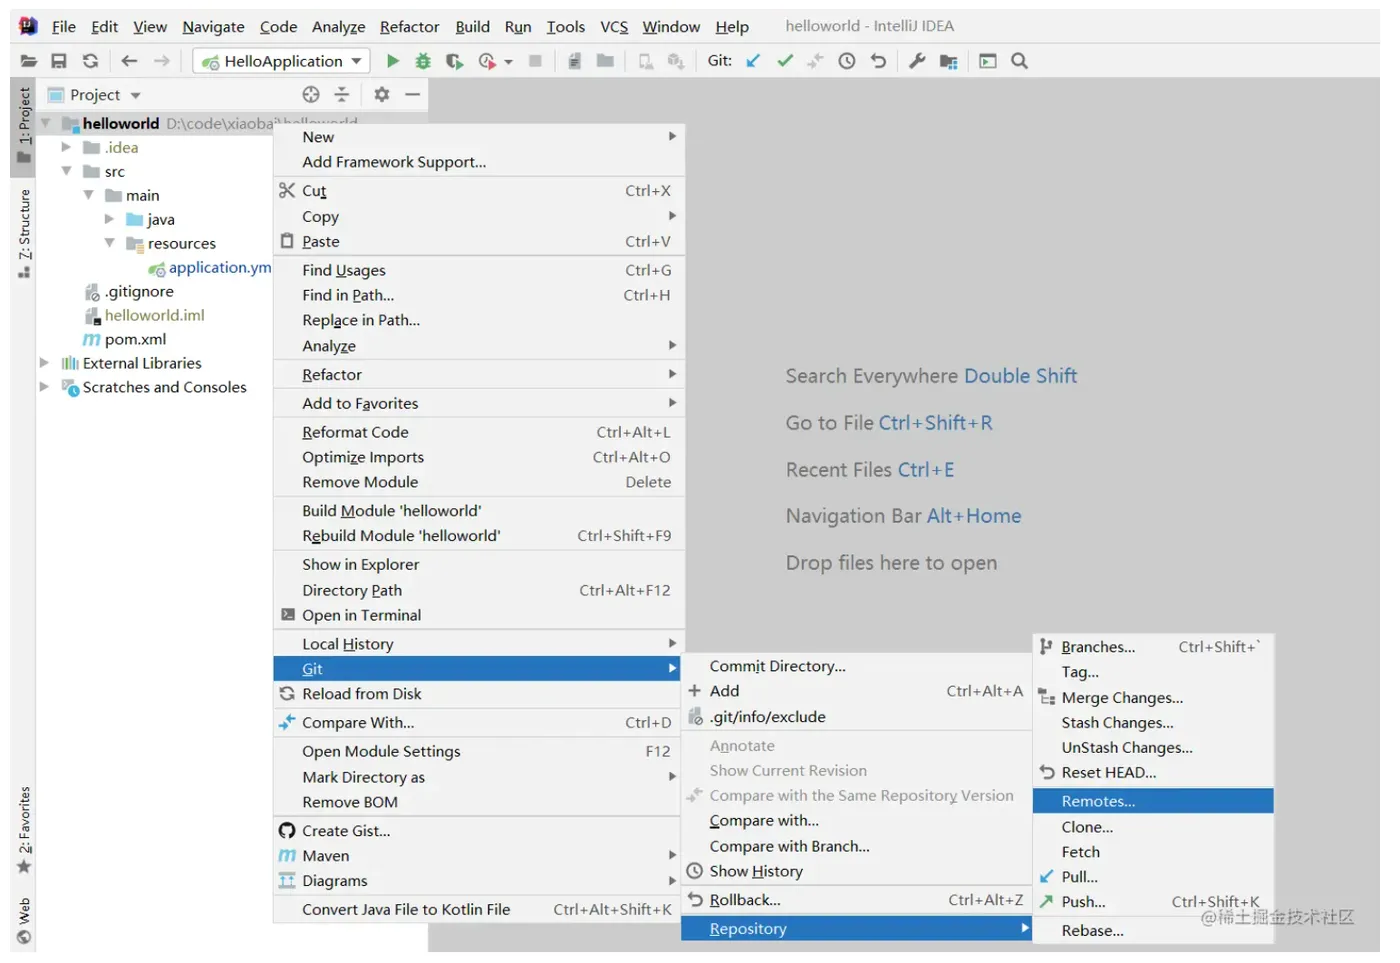Viewport: 1400px width, 963px height.
Task: Click the Run with Coverage icon
Action: coord(454,61)
